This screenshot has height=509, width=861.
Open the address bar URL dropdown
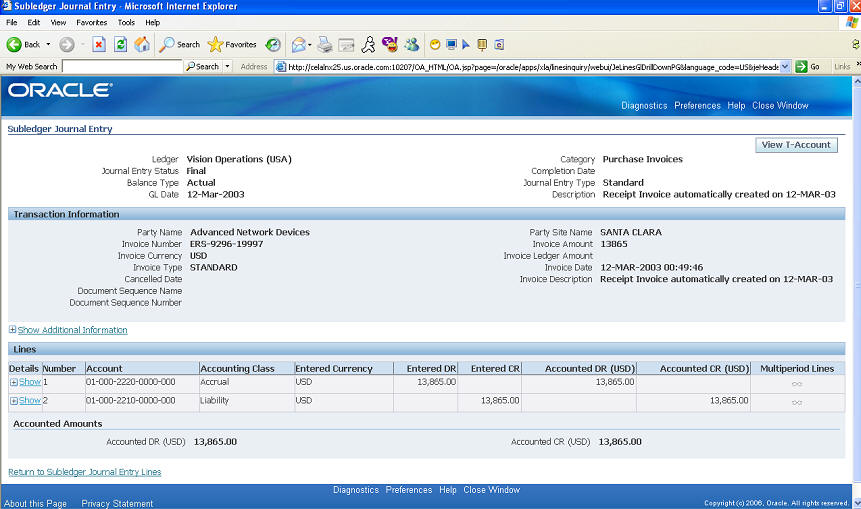[785, 67]
